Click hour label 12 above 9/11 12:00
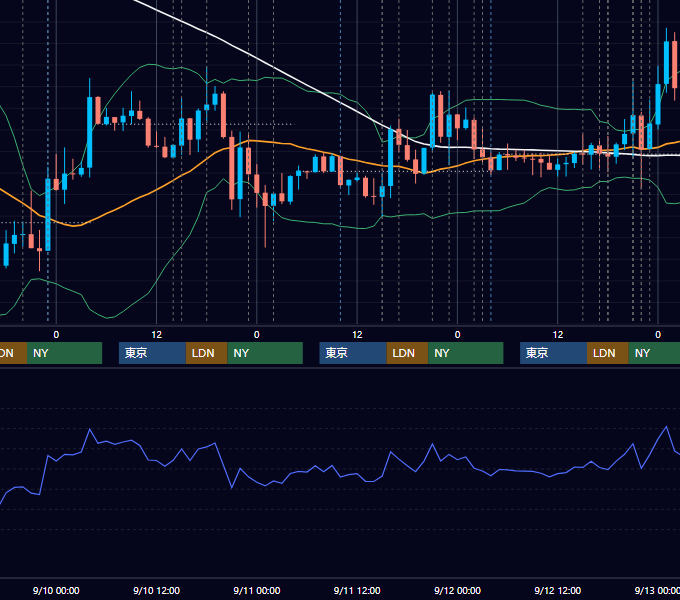Image resolution: width=680 pixels, height=600 pixels. (x=357, y=335)
